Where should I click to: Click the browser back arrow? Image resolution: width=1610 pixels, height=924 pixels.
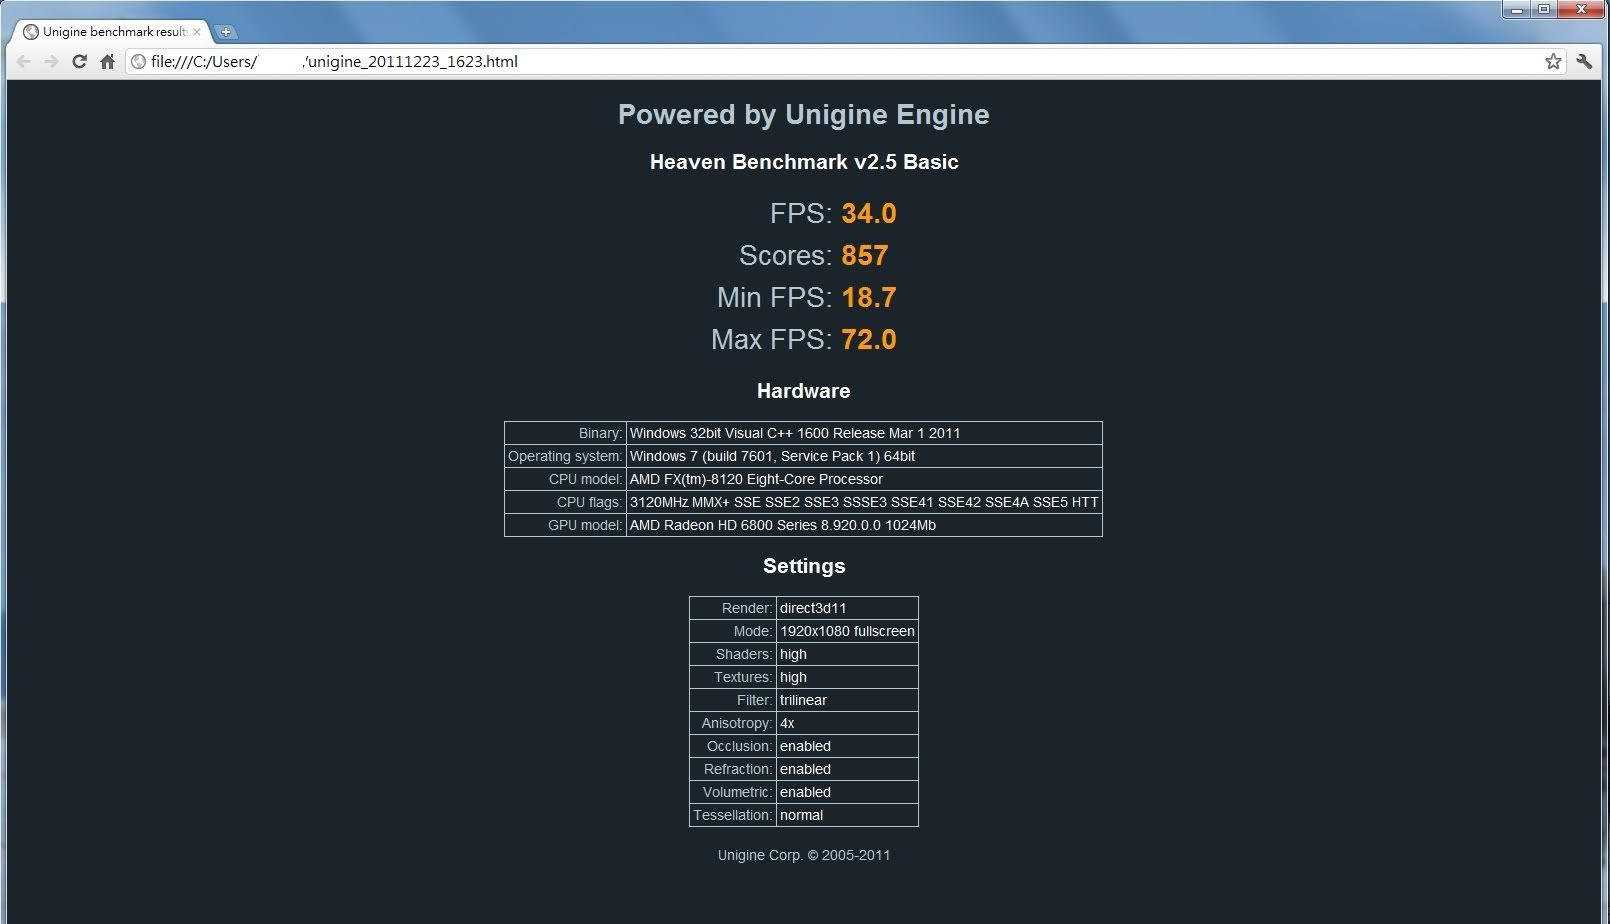click(x=24, y=62)
